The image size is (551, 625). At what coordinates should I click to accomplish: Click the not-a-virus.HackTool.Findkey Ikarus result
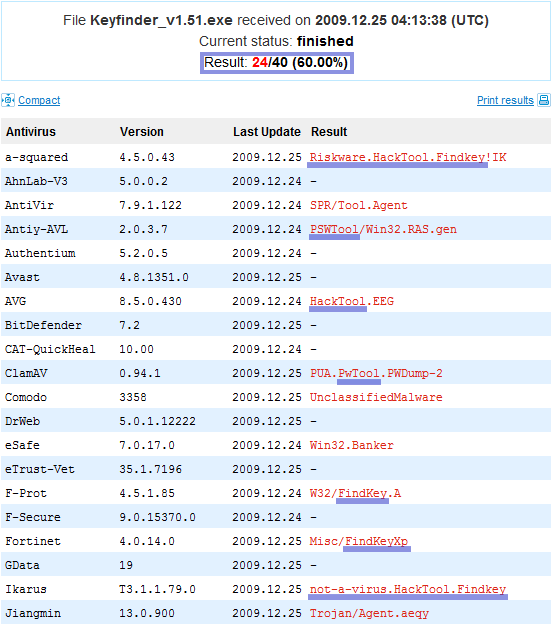(x=408, y=589)
